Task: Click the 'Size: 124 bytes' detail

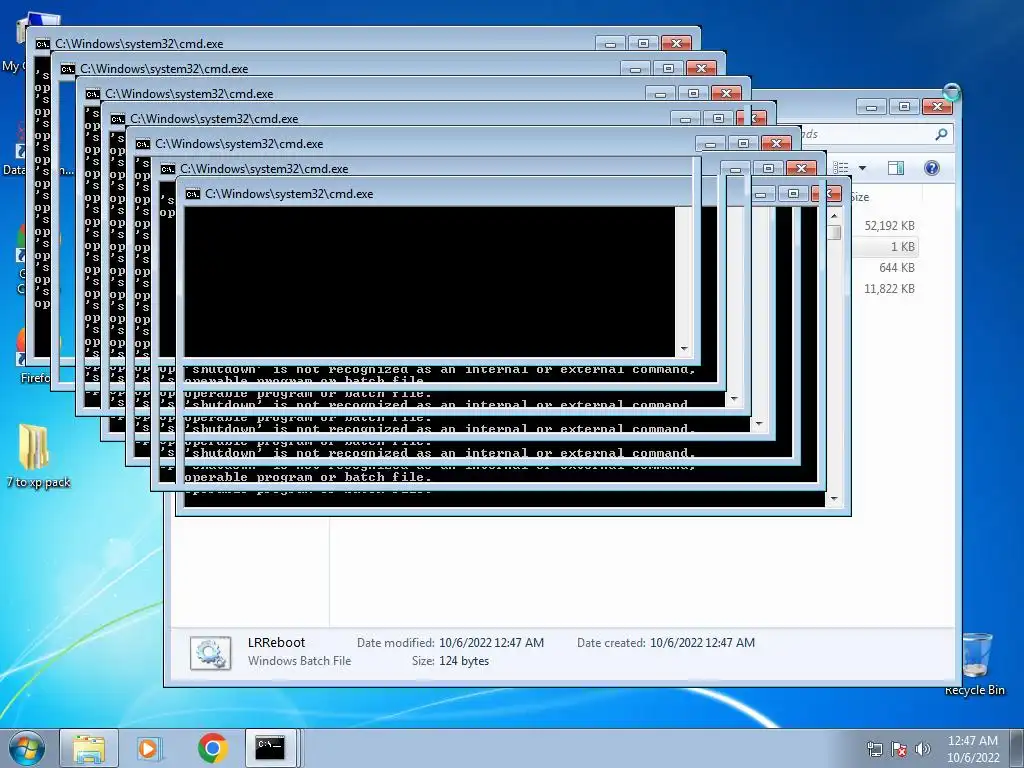Action: pos(450,661)
